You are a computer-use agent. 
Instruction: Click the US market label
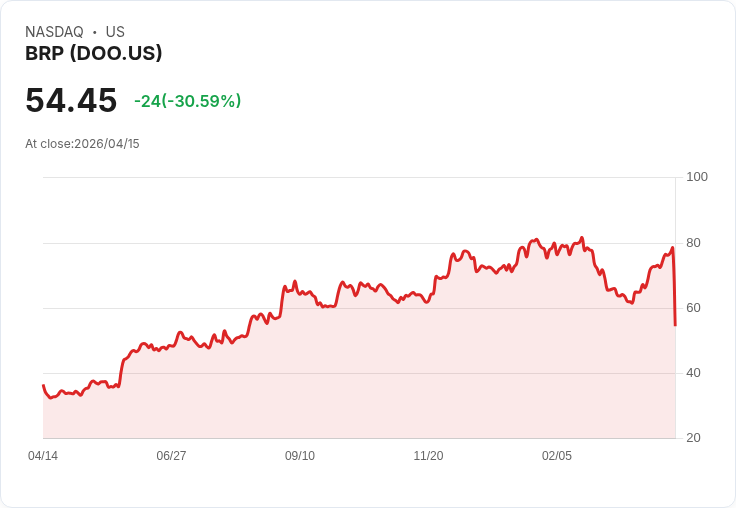(115, 32)
